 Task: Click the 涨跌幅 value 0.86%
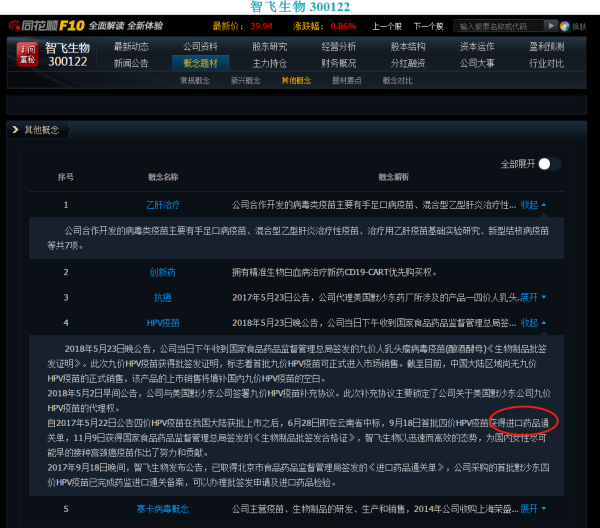tap(343, 26)
